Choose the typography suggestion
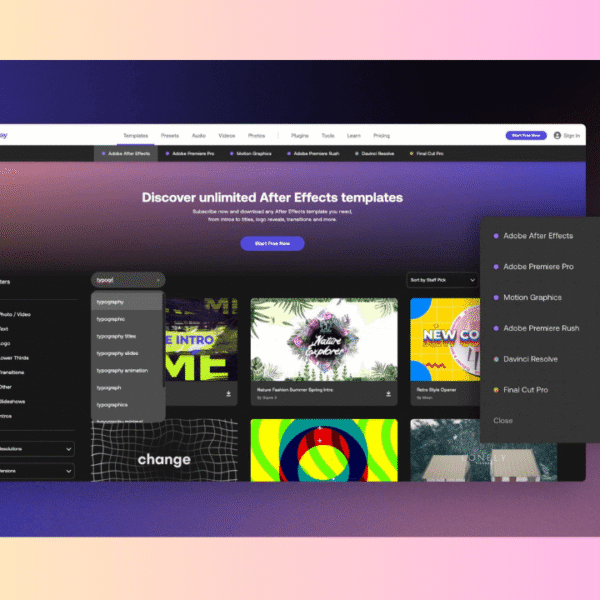 pos(127,302)
